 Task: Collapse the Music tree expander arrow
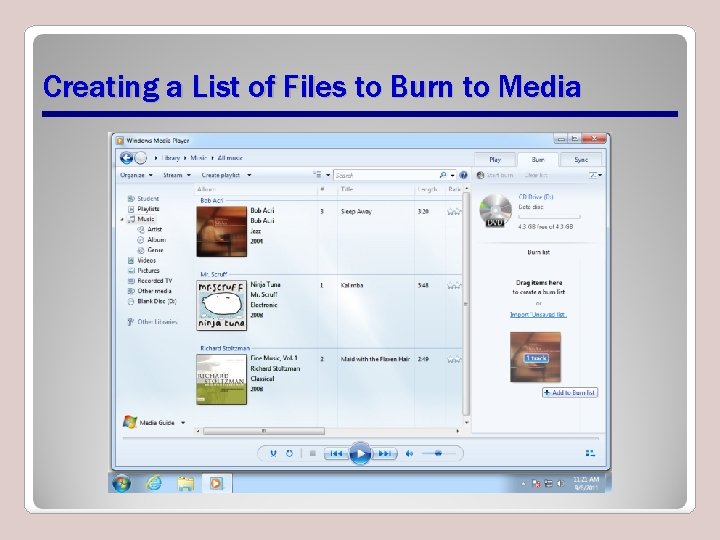122,219
